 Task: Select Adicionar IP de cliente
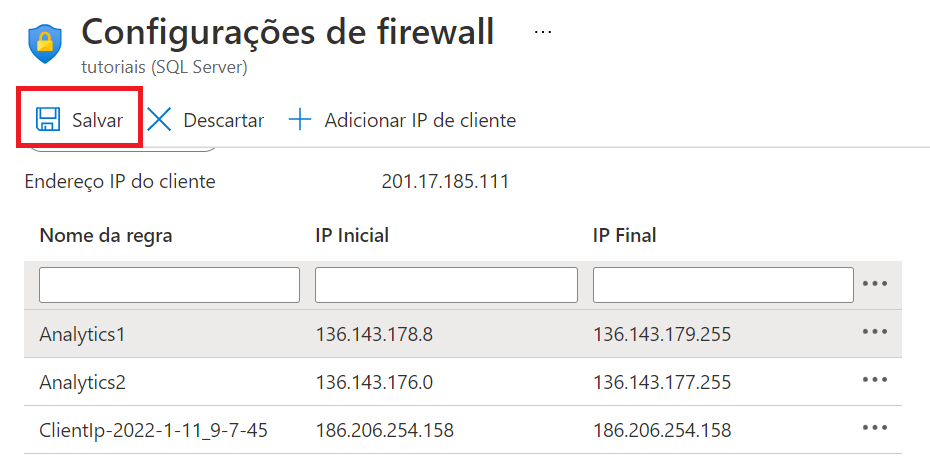coord(402,120)
